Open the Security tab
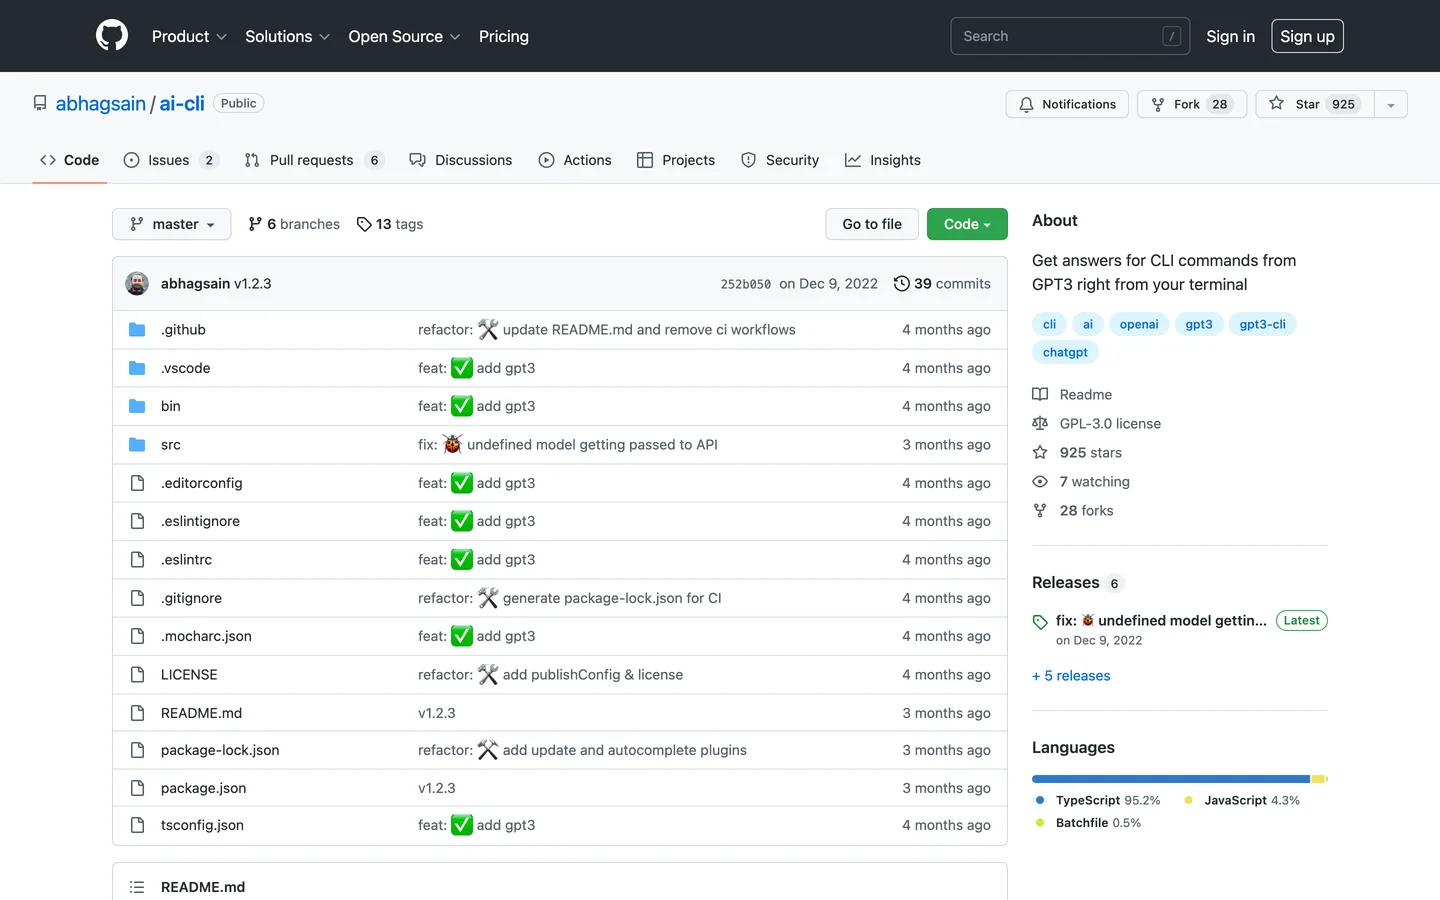 780,160
